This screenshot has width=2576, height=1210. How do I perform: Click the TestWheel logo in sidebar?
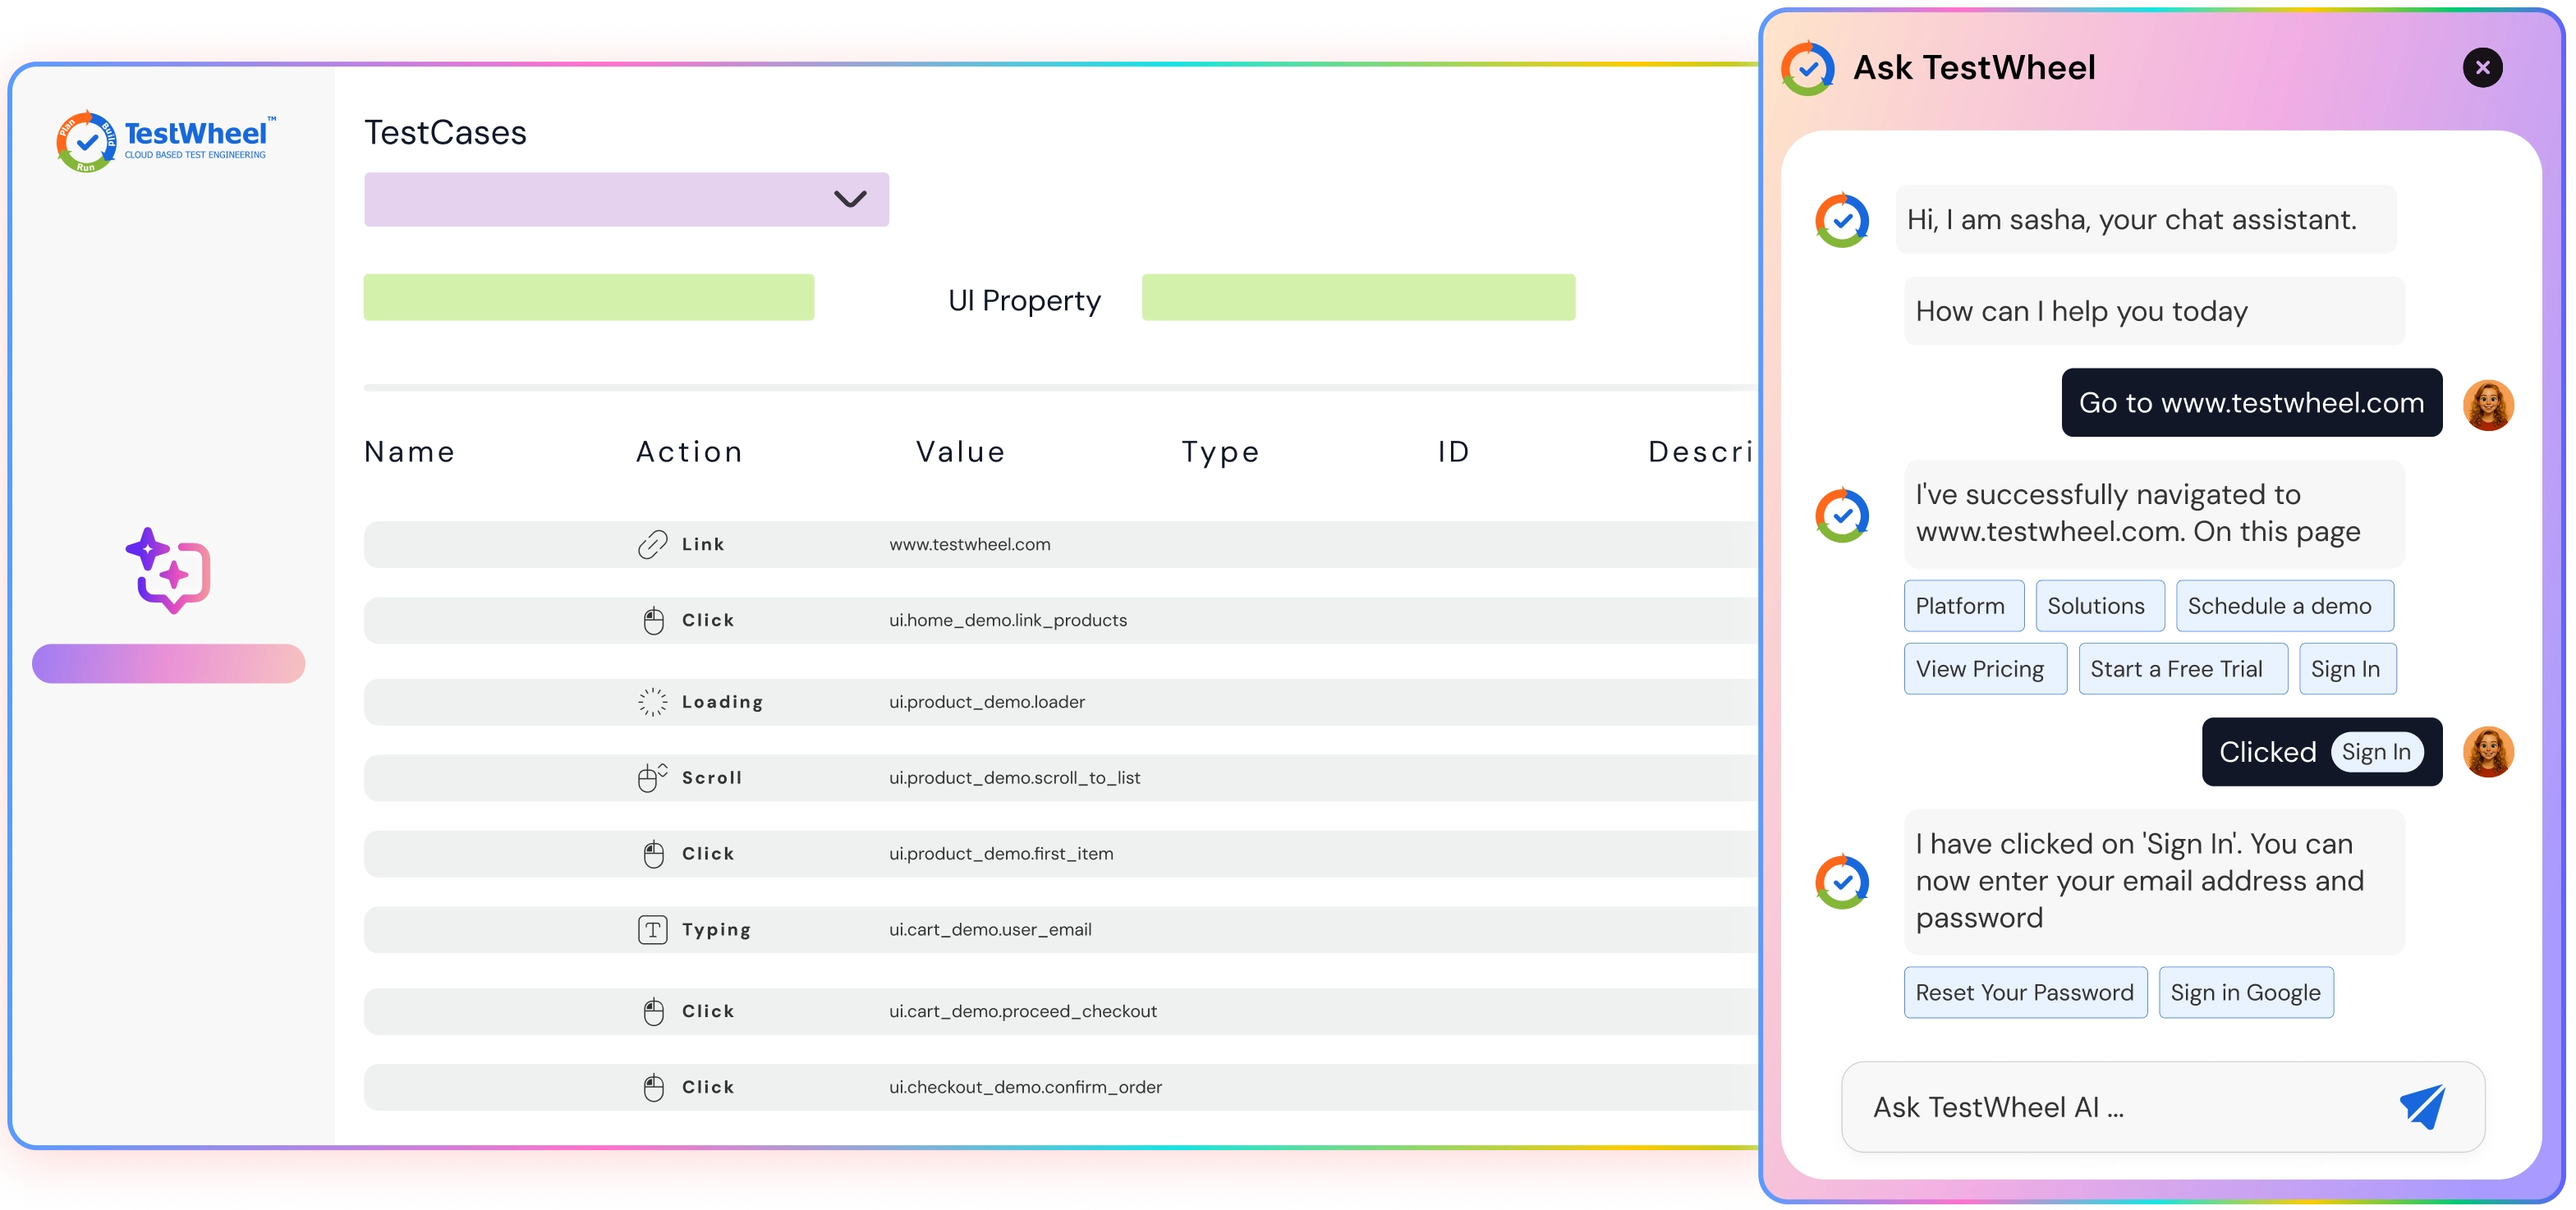(166, 141)
